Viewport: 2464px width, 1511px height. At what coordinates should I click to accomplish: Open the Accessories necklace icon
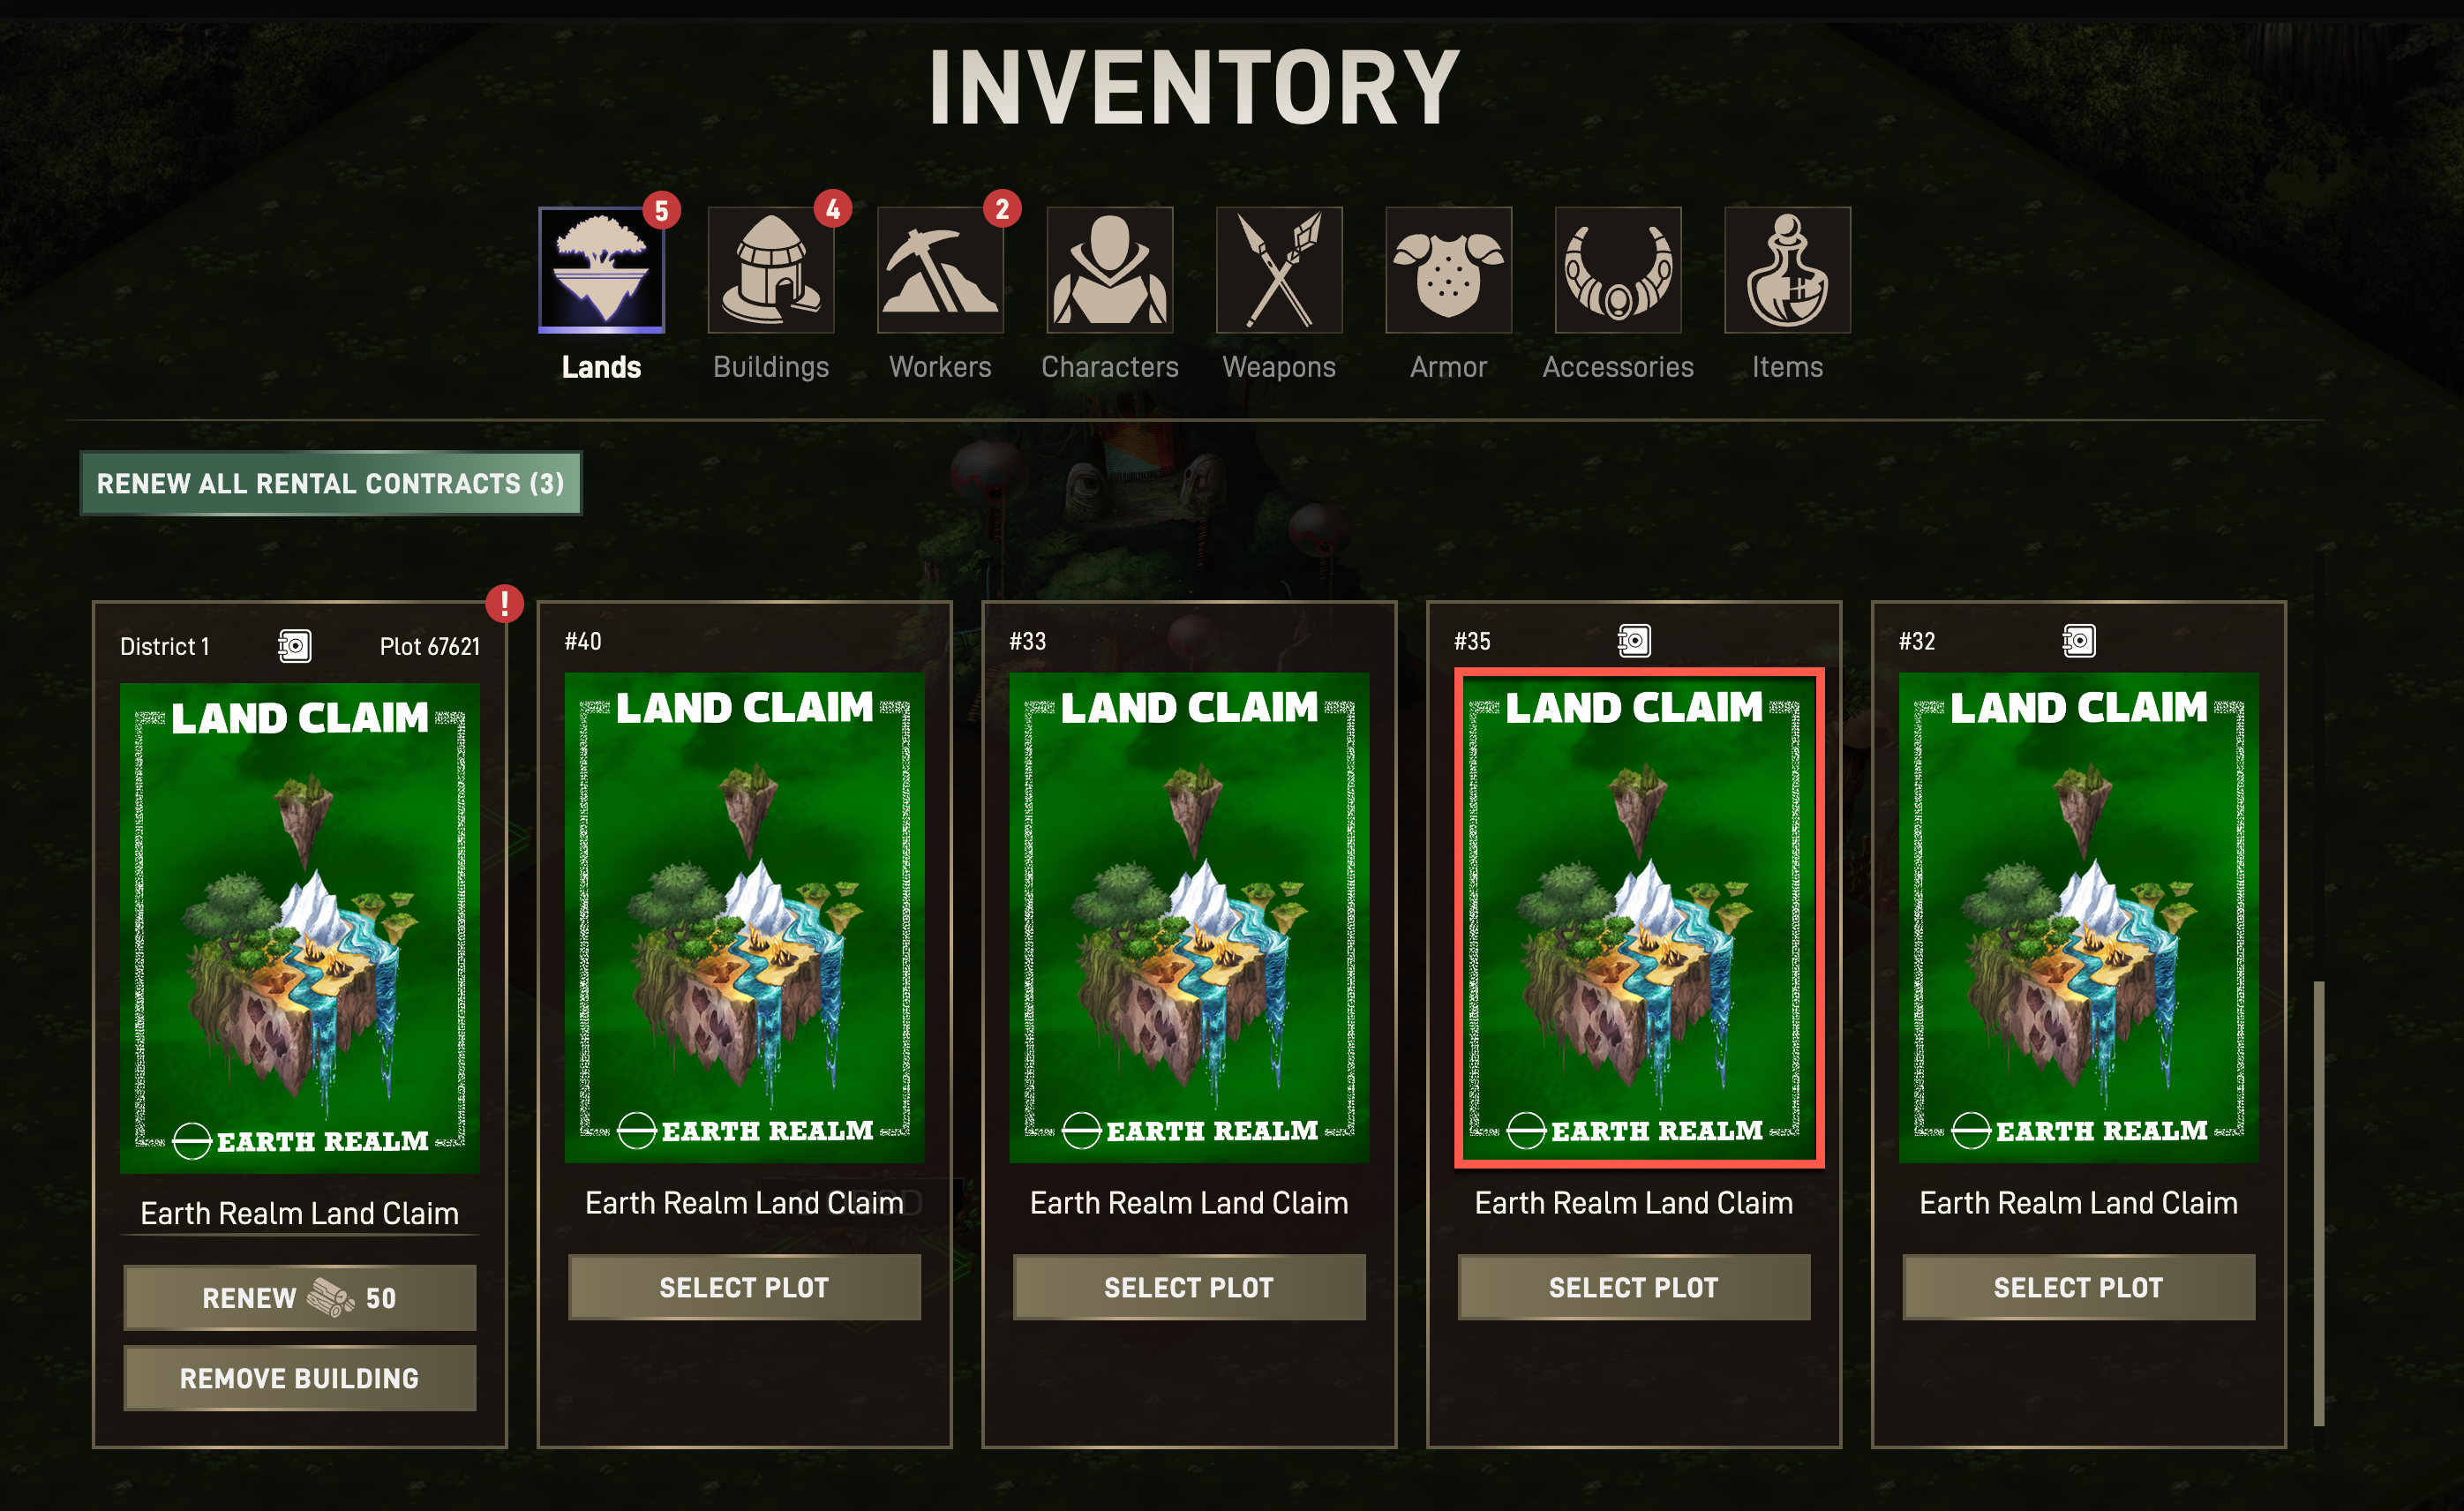[x=1618, y=270]
